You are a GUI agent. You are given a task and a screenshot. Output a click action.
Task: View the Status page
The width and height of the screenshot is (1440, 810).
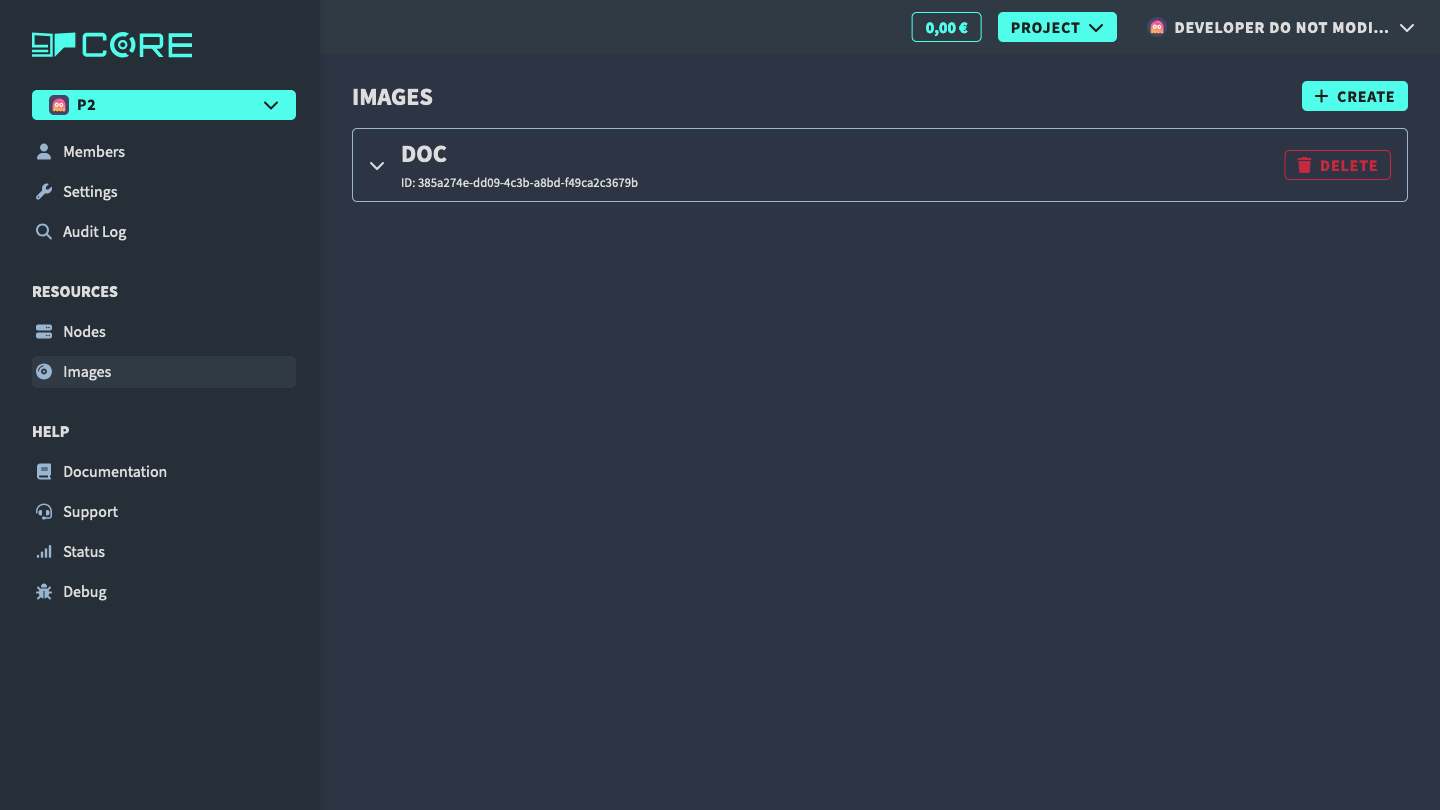coord(164,552)
